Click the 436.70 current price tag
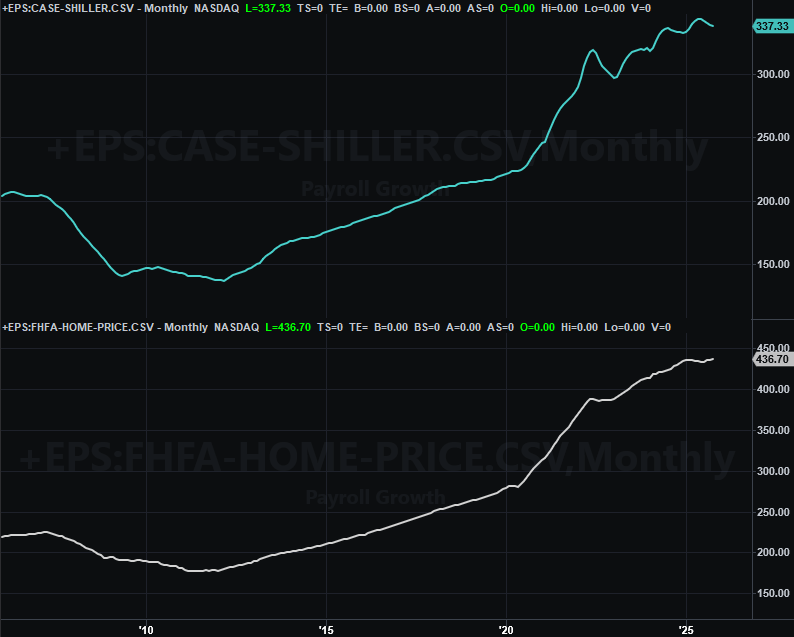The width and height of the screenshot is (794, 637). coord(770,358)
